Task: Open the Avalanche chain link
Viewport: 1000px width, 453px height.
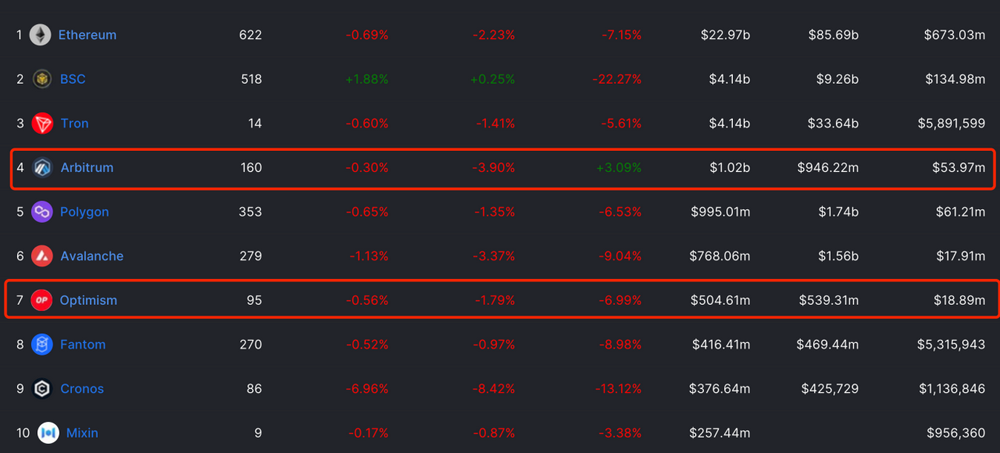Action: click(91, 256)
